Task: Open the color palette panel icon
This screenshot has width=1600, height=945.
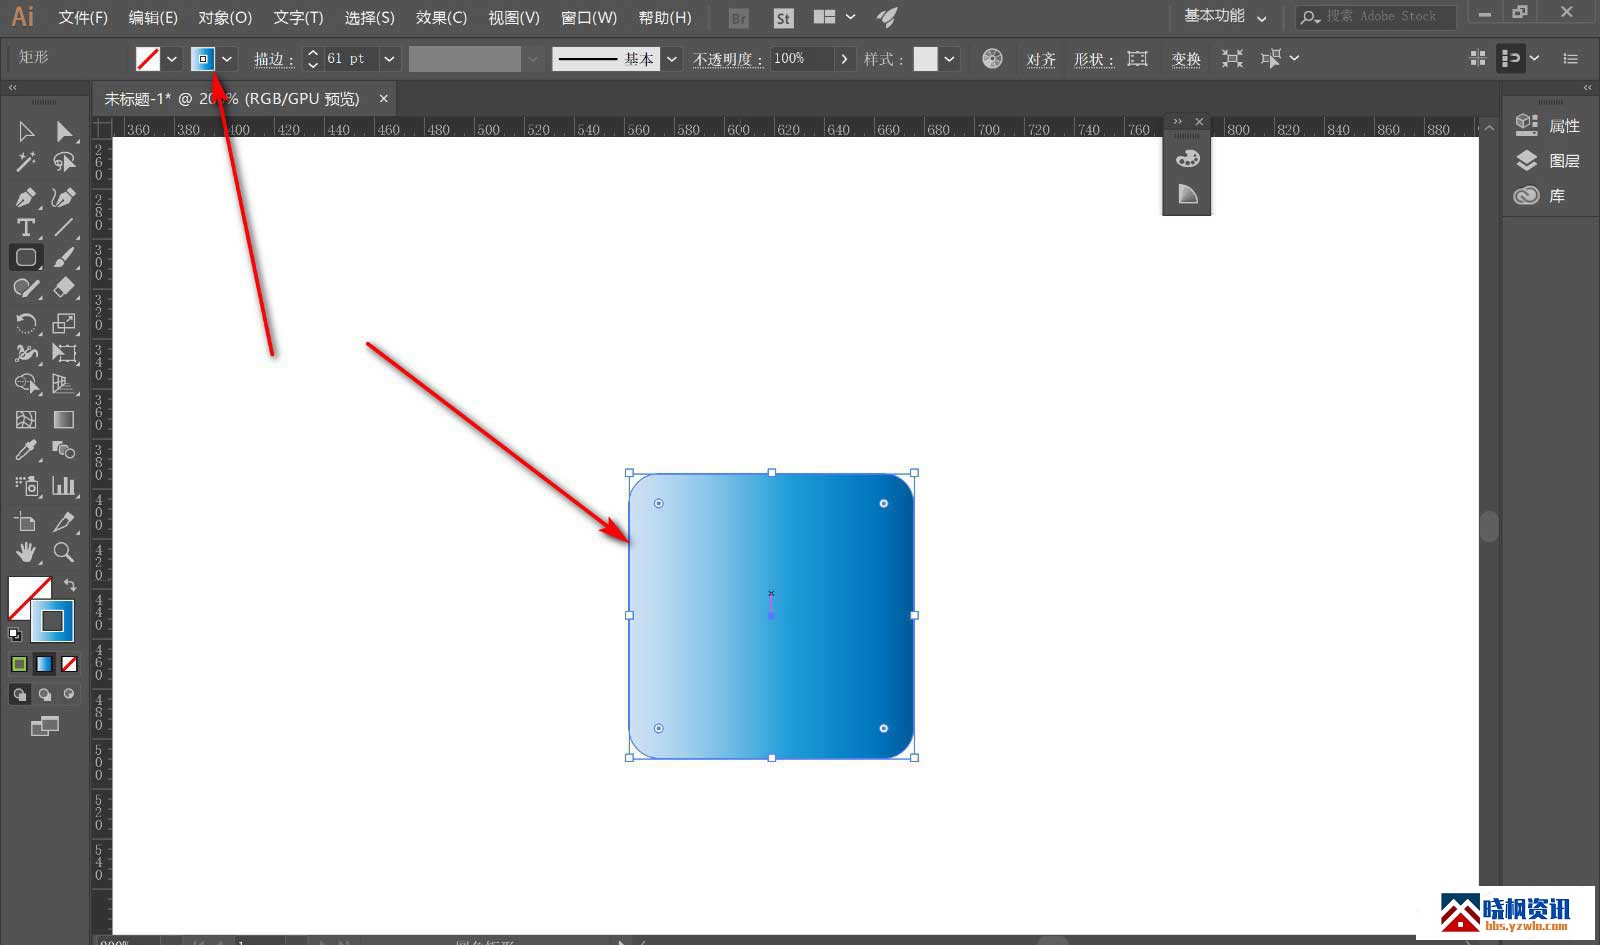Action: point(1187,159)
